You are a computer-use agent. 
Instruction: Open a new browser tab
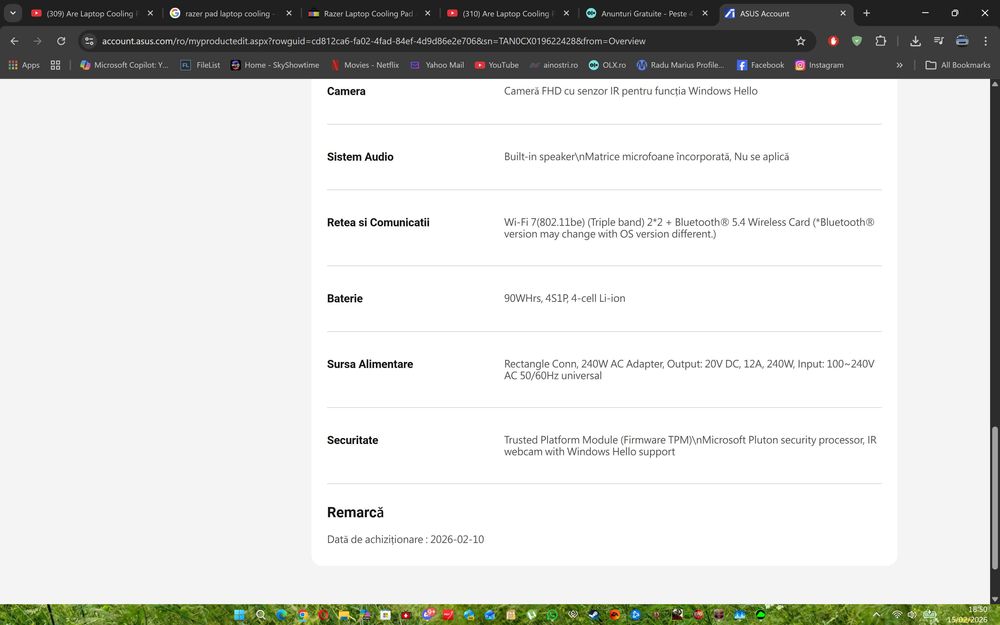coord(866,13)
